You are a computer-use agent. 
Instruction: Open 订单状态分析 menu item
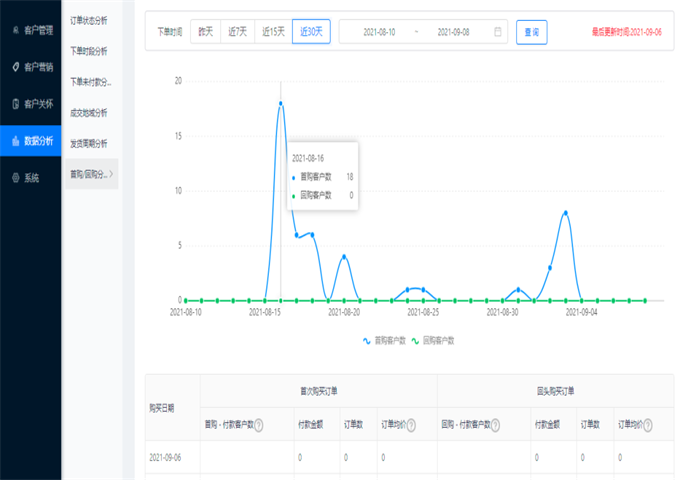coord(89,20)
